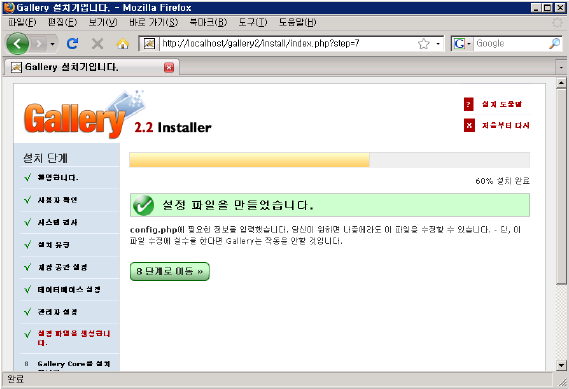
Task: Open the 시스템 검사 step in the sidebar
Action: [x=57, y=222]
